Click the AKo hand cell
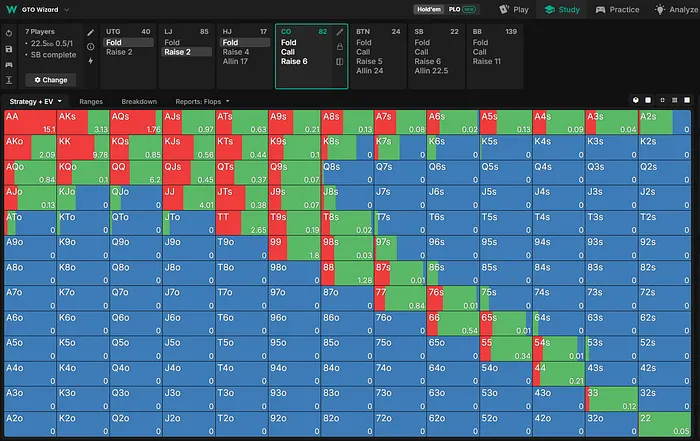 tap(30, 148)
